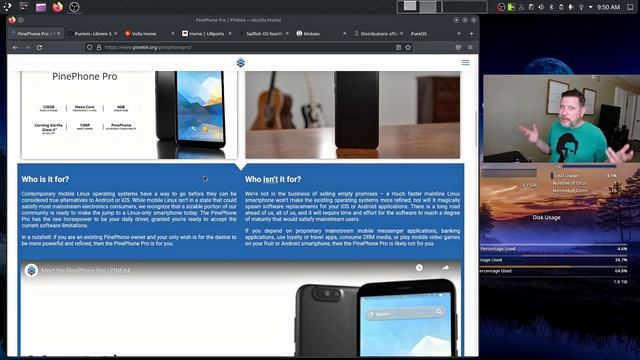Switch to Purism Librem 5 tab
This screenshot has width=640, height=360.
93,33
